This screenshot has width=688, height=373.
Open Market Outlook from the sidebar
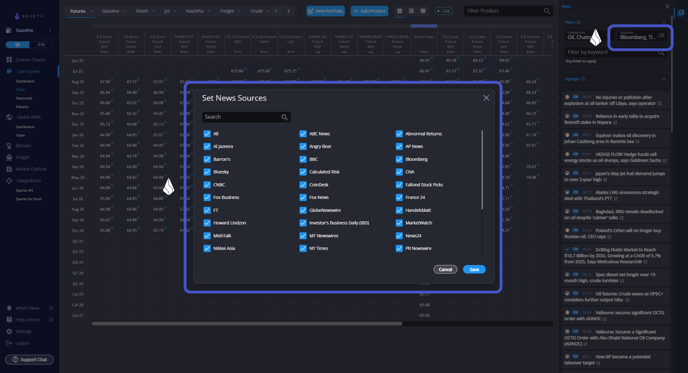(x=26, y=169)
